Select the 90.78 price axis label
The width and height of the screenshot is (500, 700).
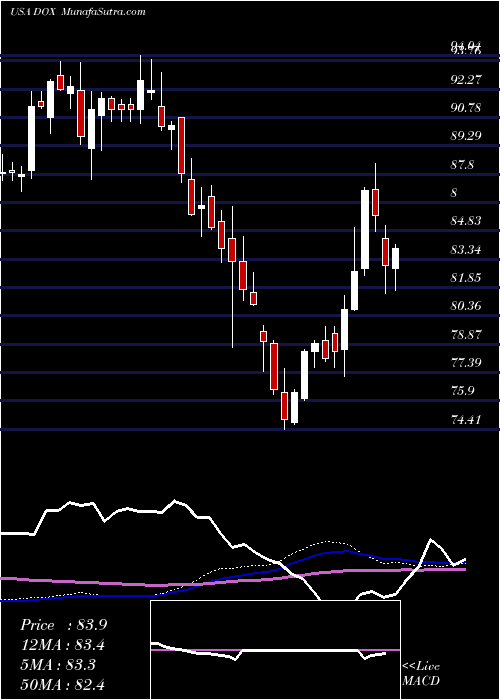pos(466,108)
